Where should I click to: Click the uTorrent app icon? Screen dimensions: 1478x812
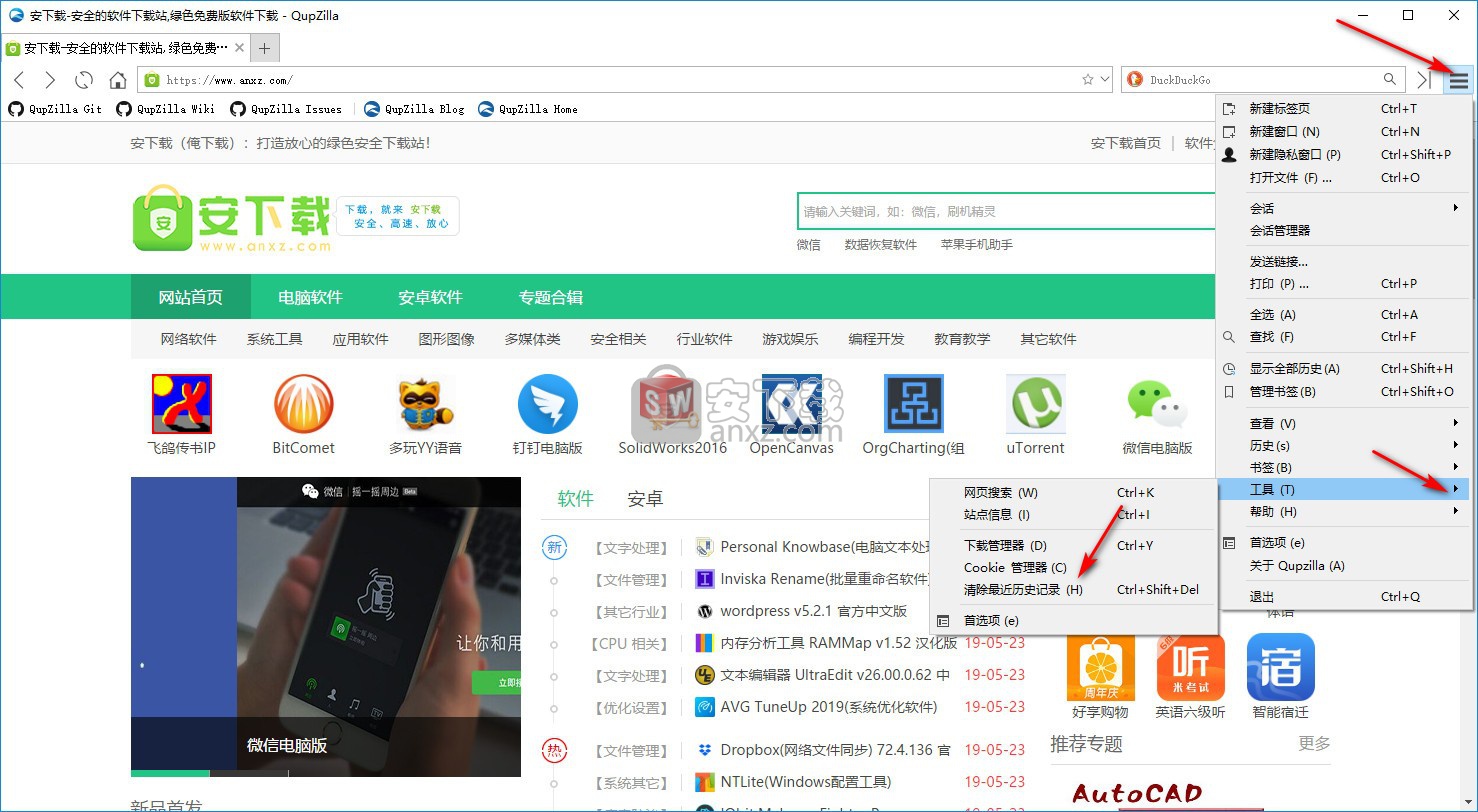[1035, 404]
